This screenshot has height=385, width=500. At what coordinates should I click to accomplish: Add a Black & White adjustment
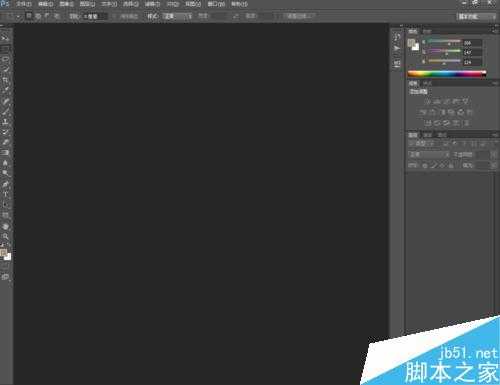[442, 112]
